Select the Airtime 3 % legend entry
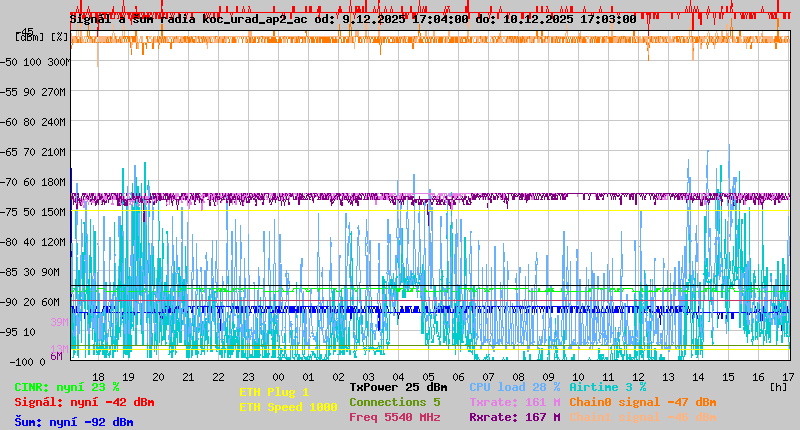The image size is (800, 430). [607, 387]
